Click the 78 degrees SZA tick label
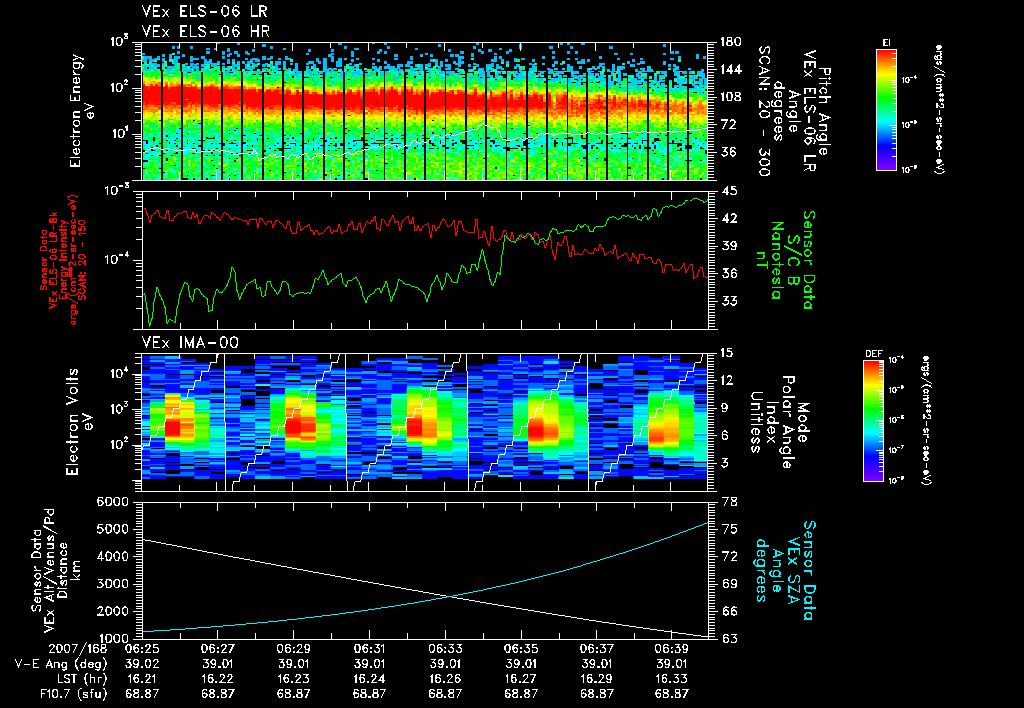 (729, 502)
